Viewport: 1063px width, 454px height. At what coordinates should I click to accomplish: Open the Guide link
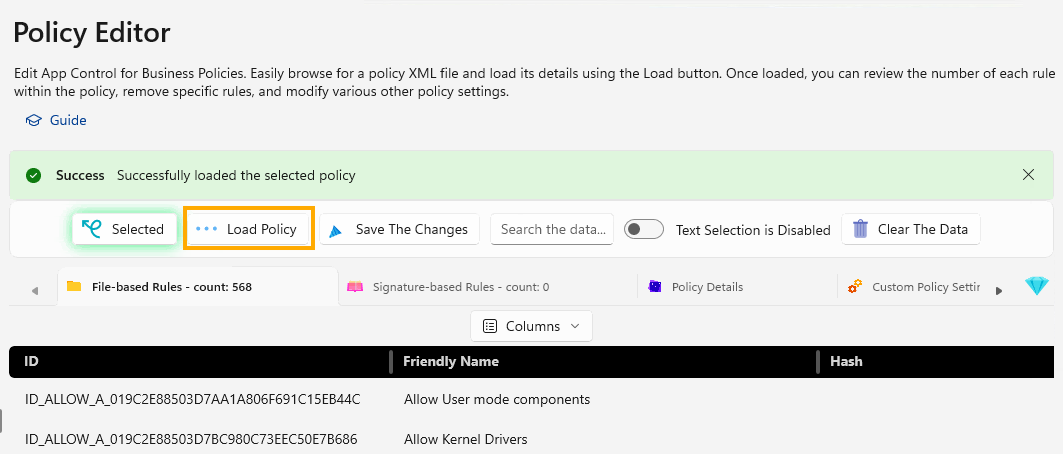point(56,121)
